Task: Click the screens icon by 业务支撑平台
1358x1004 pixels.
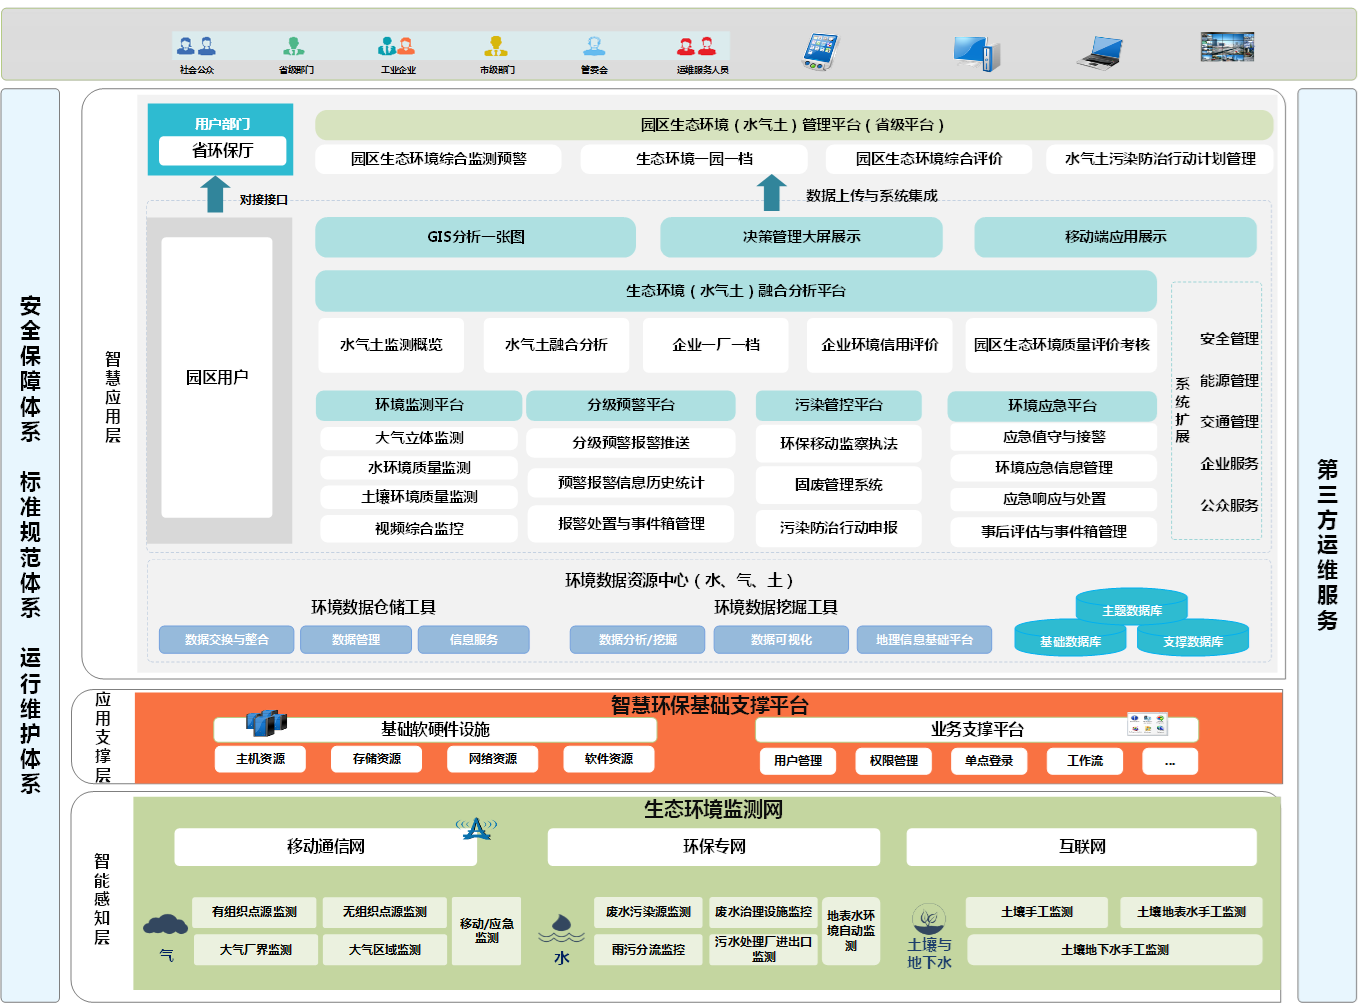Action: coord(1147,723)
